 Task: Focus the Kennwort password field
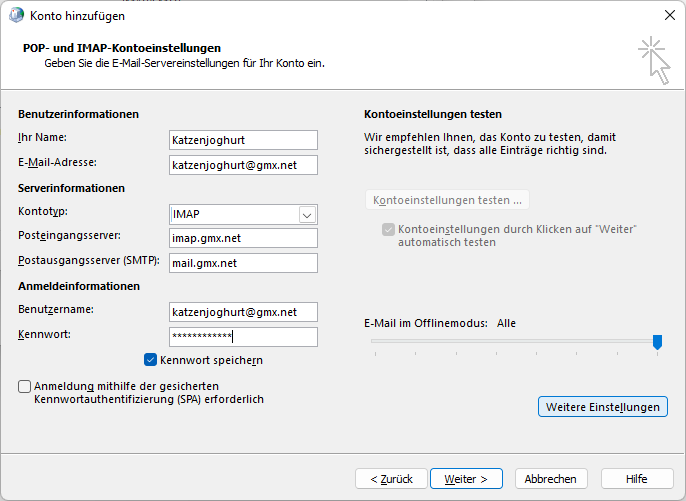click(243, 337)
